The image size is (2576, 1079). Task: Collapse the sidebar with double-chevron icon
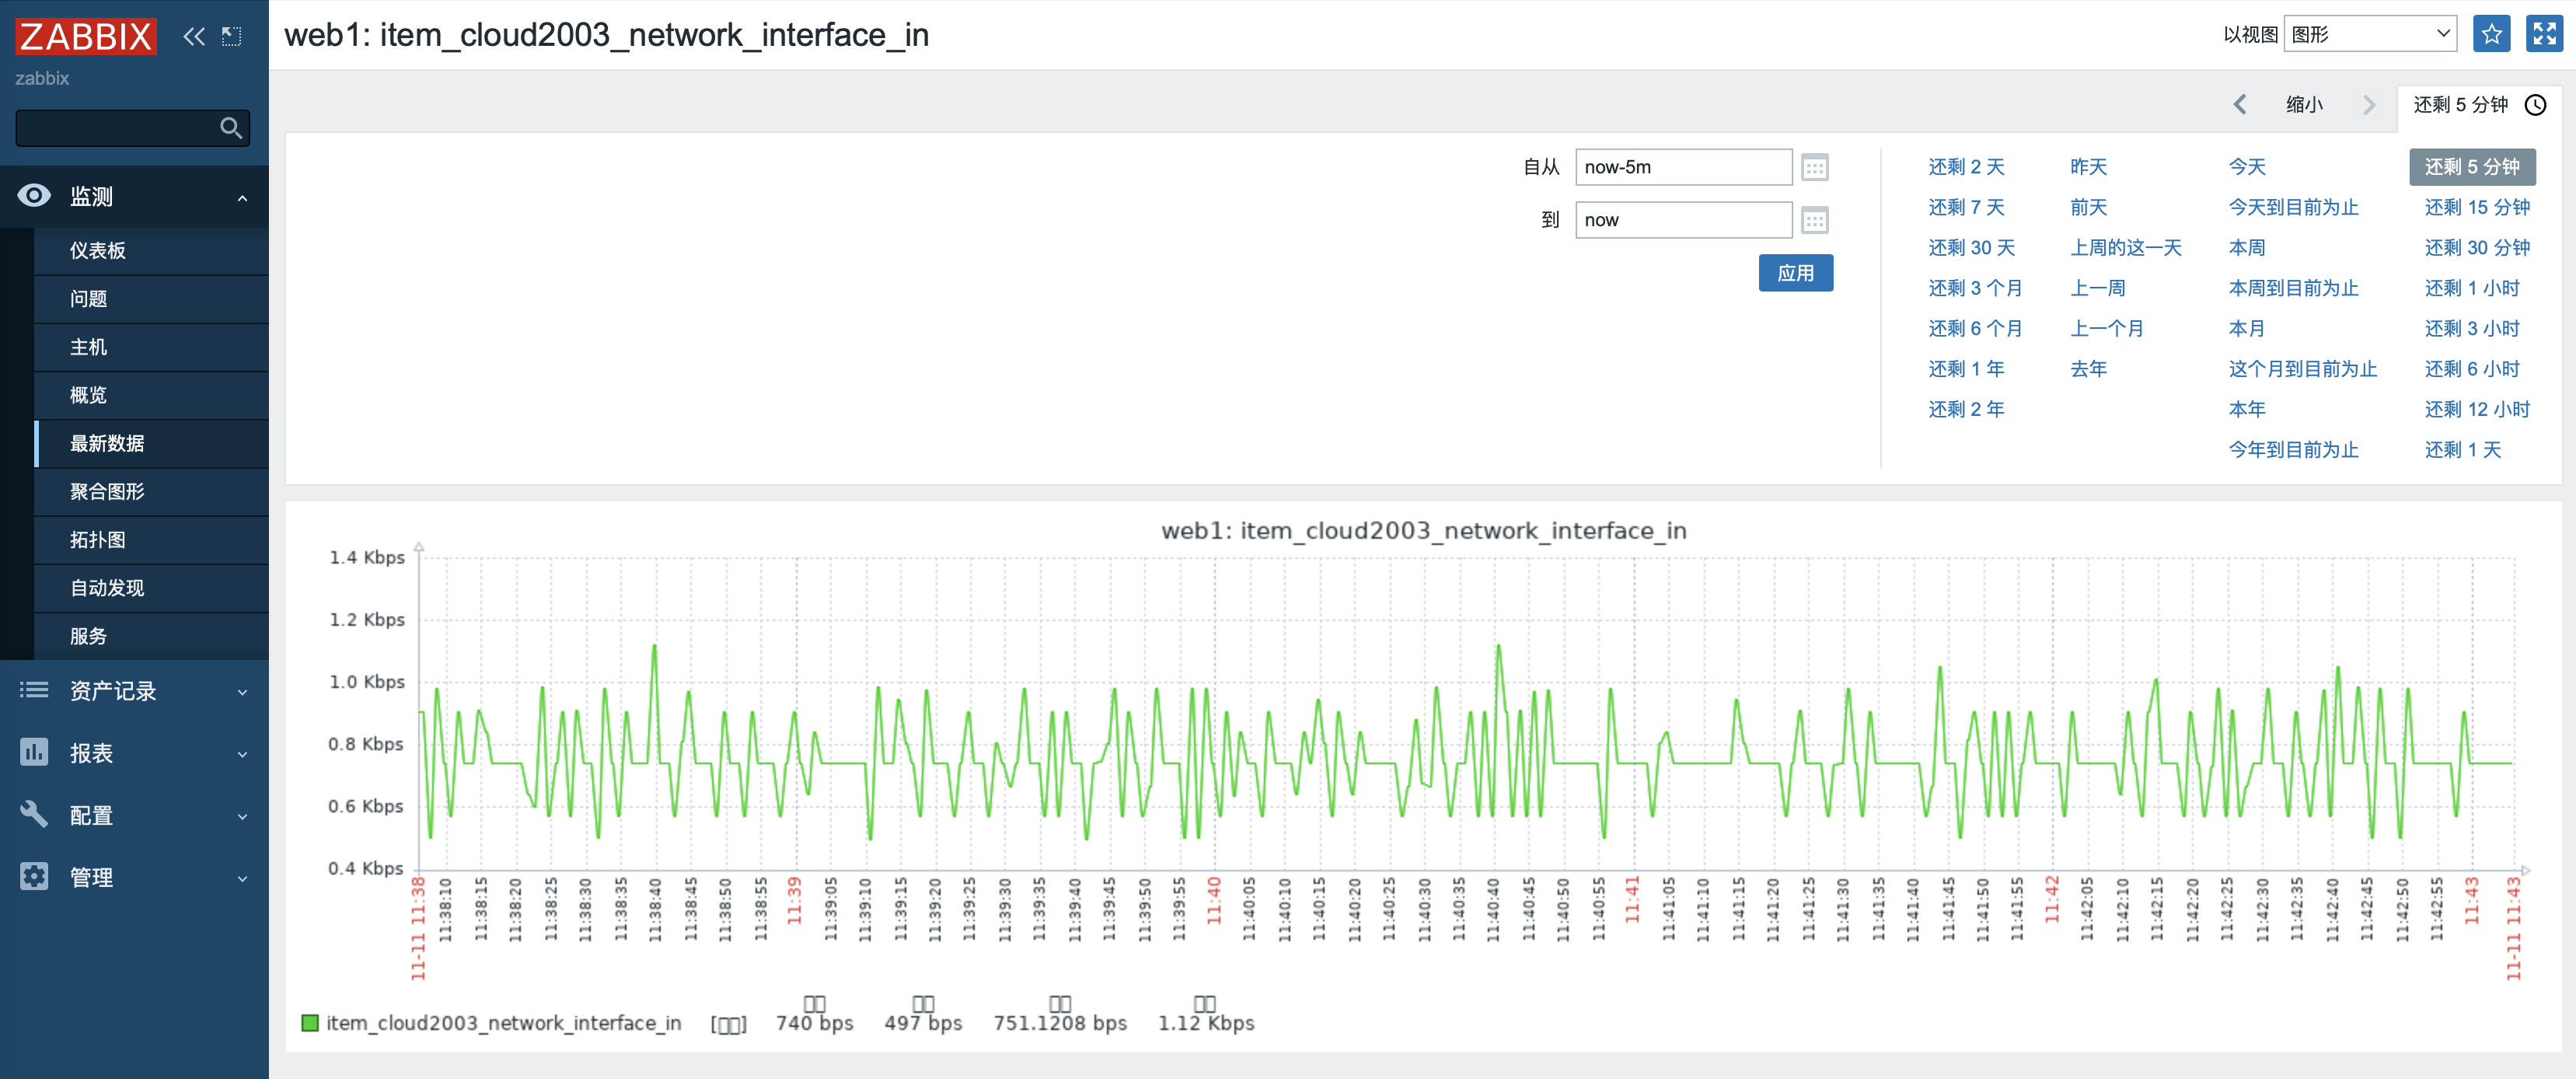point(194,37)
